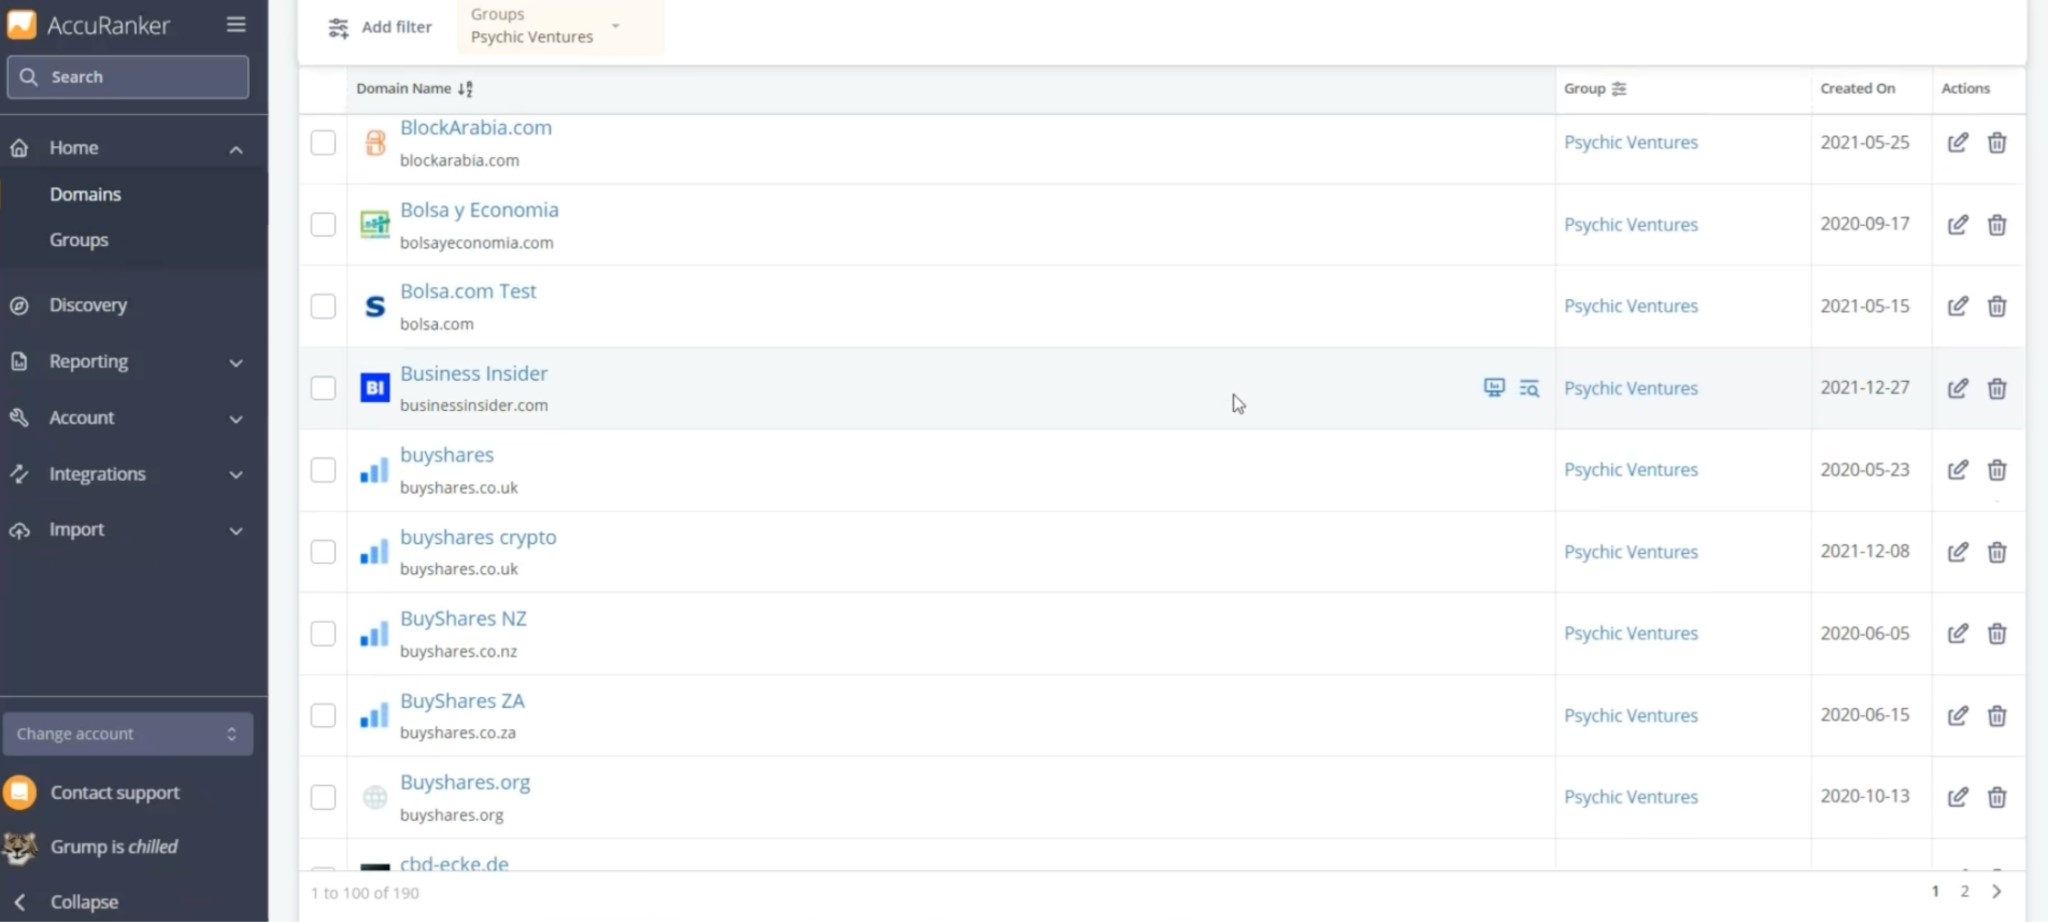Select the Buyshares.org row checkbox
This screenshot has width=2048, height=922.
coord(323,796)
